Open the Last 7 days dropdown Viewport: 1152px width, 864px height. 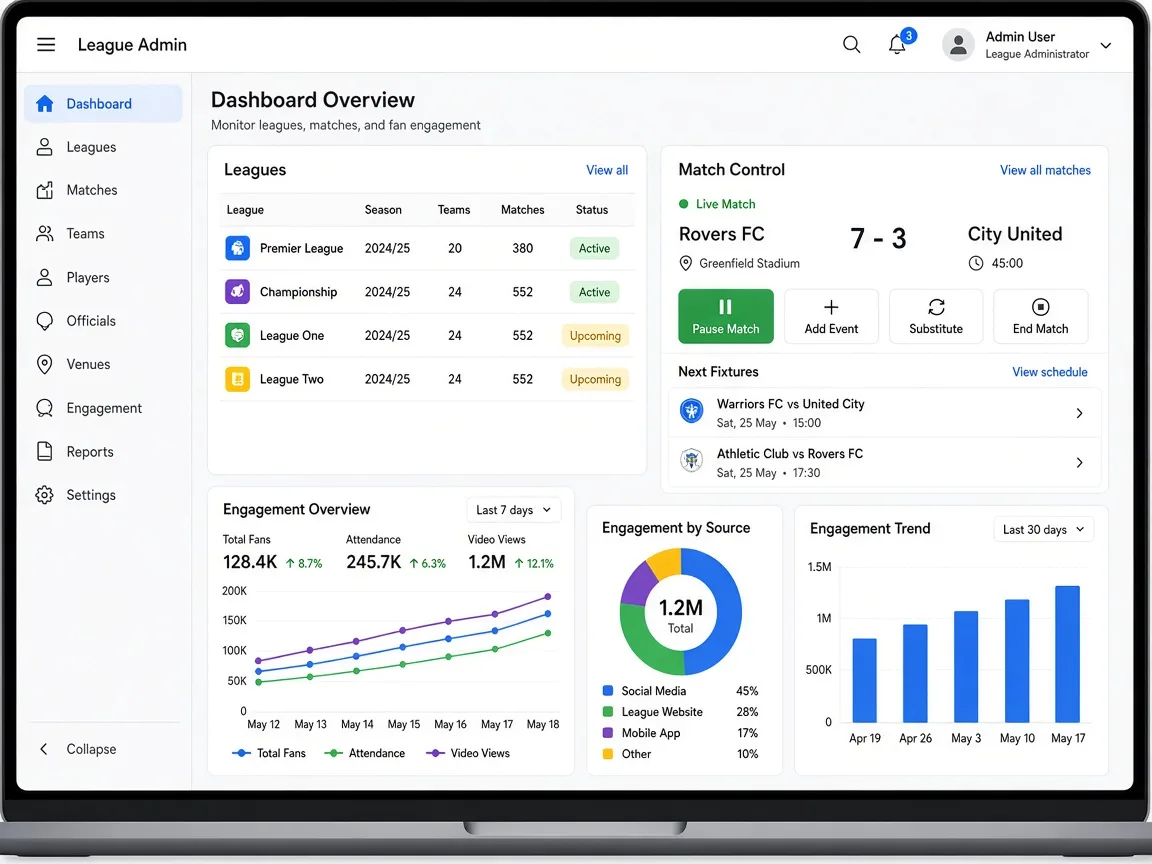click(x=514, y=510)
